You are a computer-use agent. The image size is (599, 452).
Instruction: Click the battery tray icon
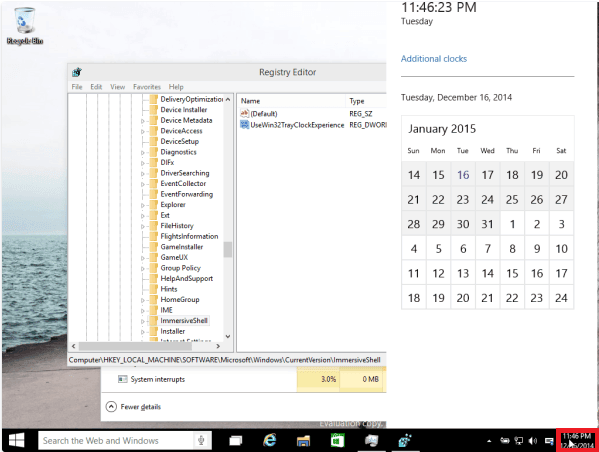(x=505, y=441)
